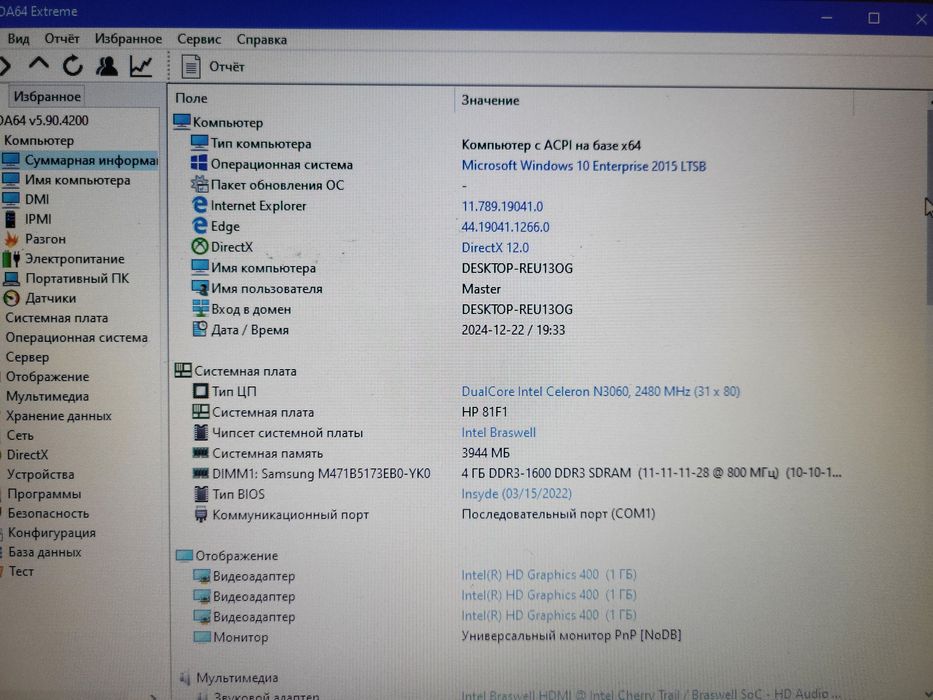
Task: Click the Датчики gauge icon
Action: [x=11, y=298]
